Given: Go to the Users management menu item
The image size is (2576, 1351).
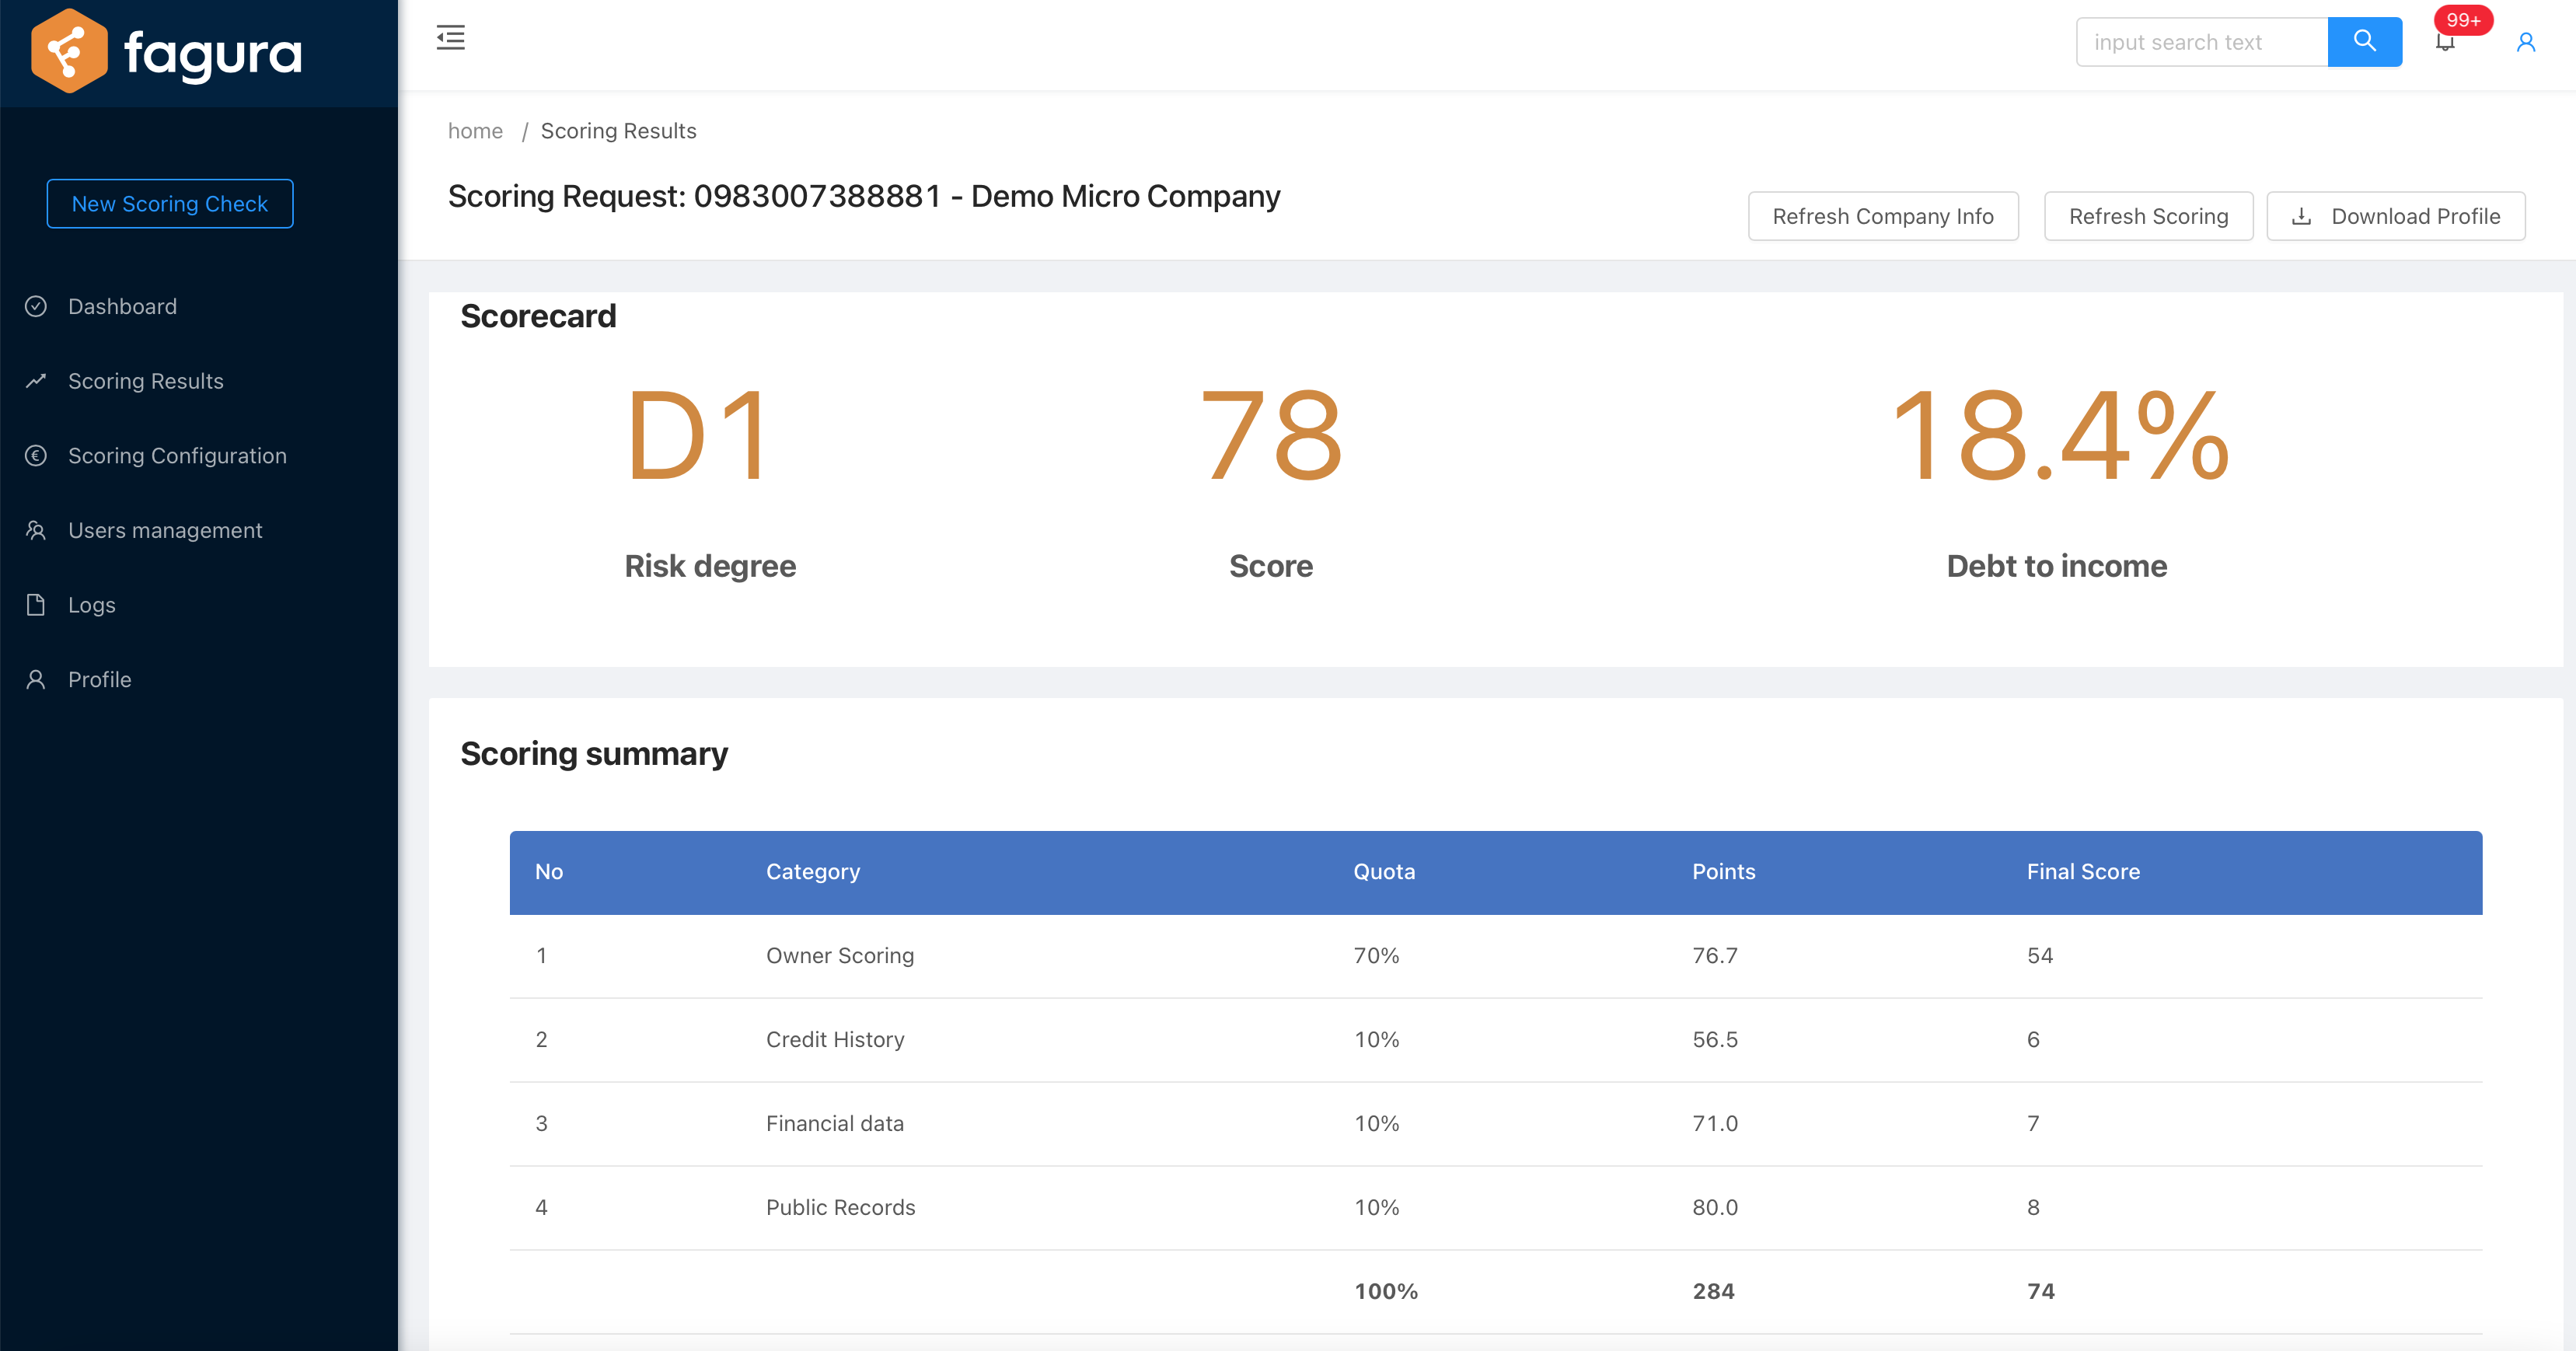Looking at the screenshot, I should tap(165, 530).
